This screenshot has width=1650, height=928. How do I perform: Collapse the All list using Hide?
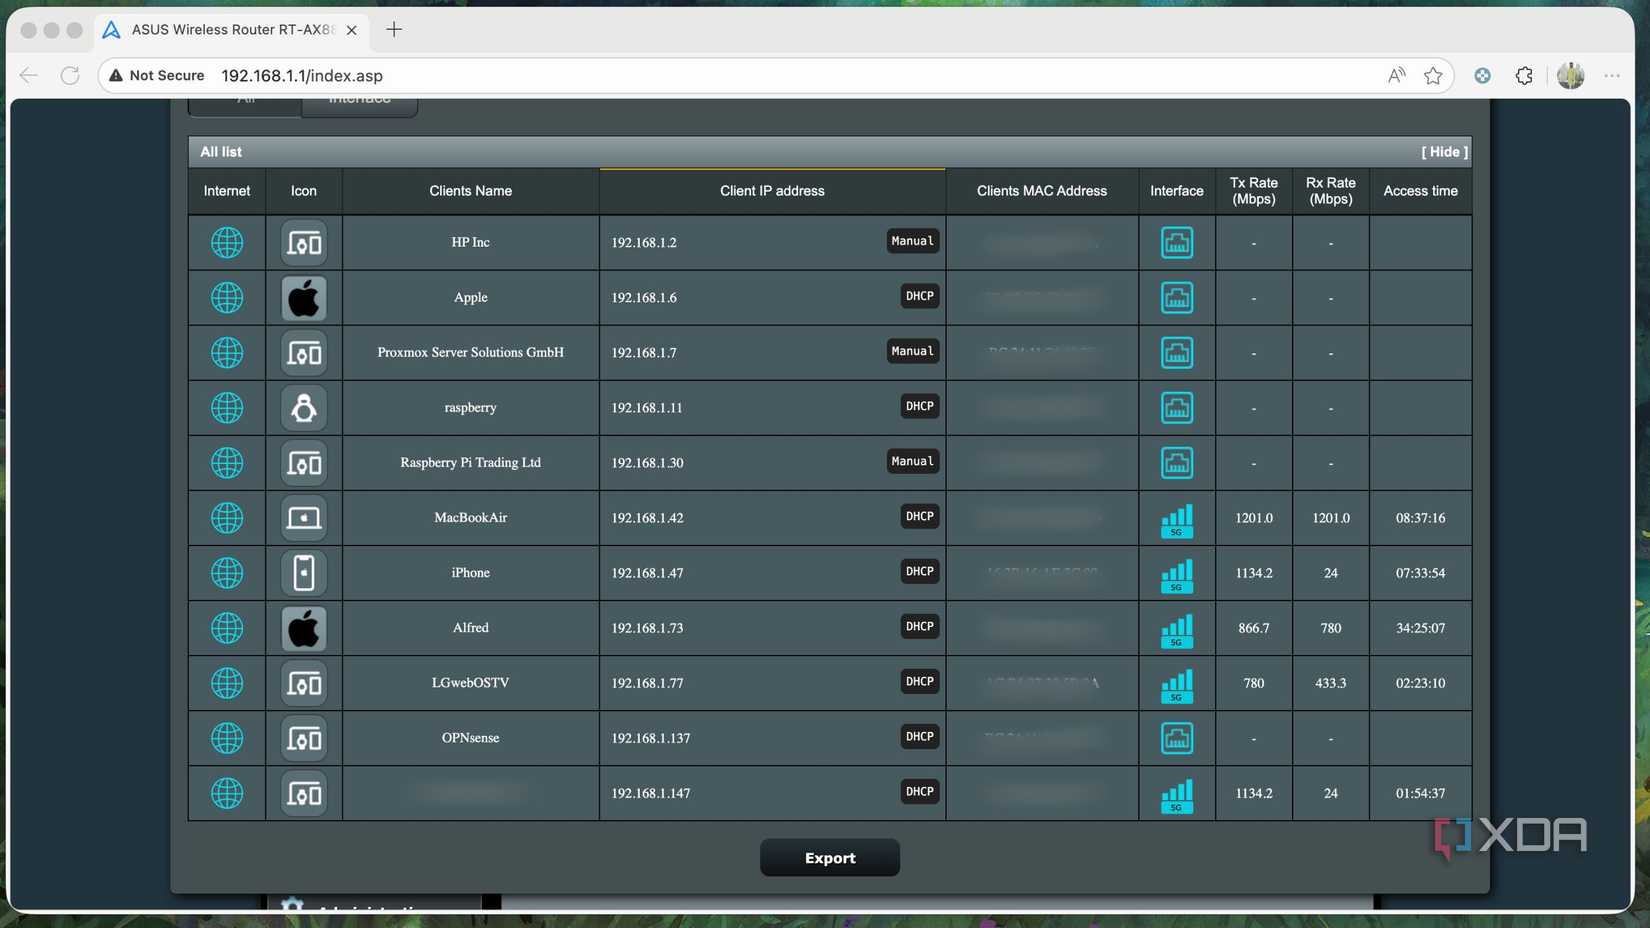[1443, 151]
